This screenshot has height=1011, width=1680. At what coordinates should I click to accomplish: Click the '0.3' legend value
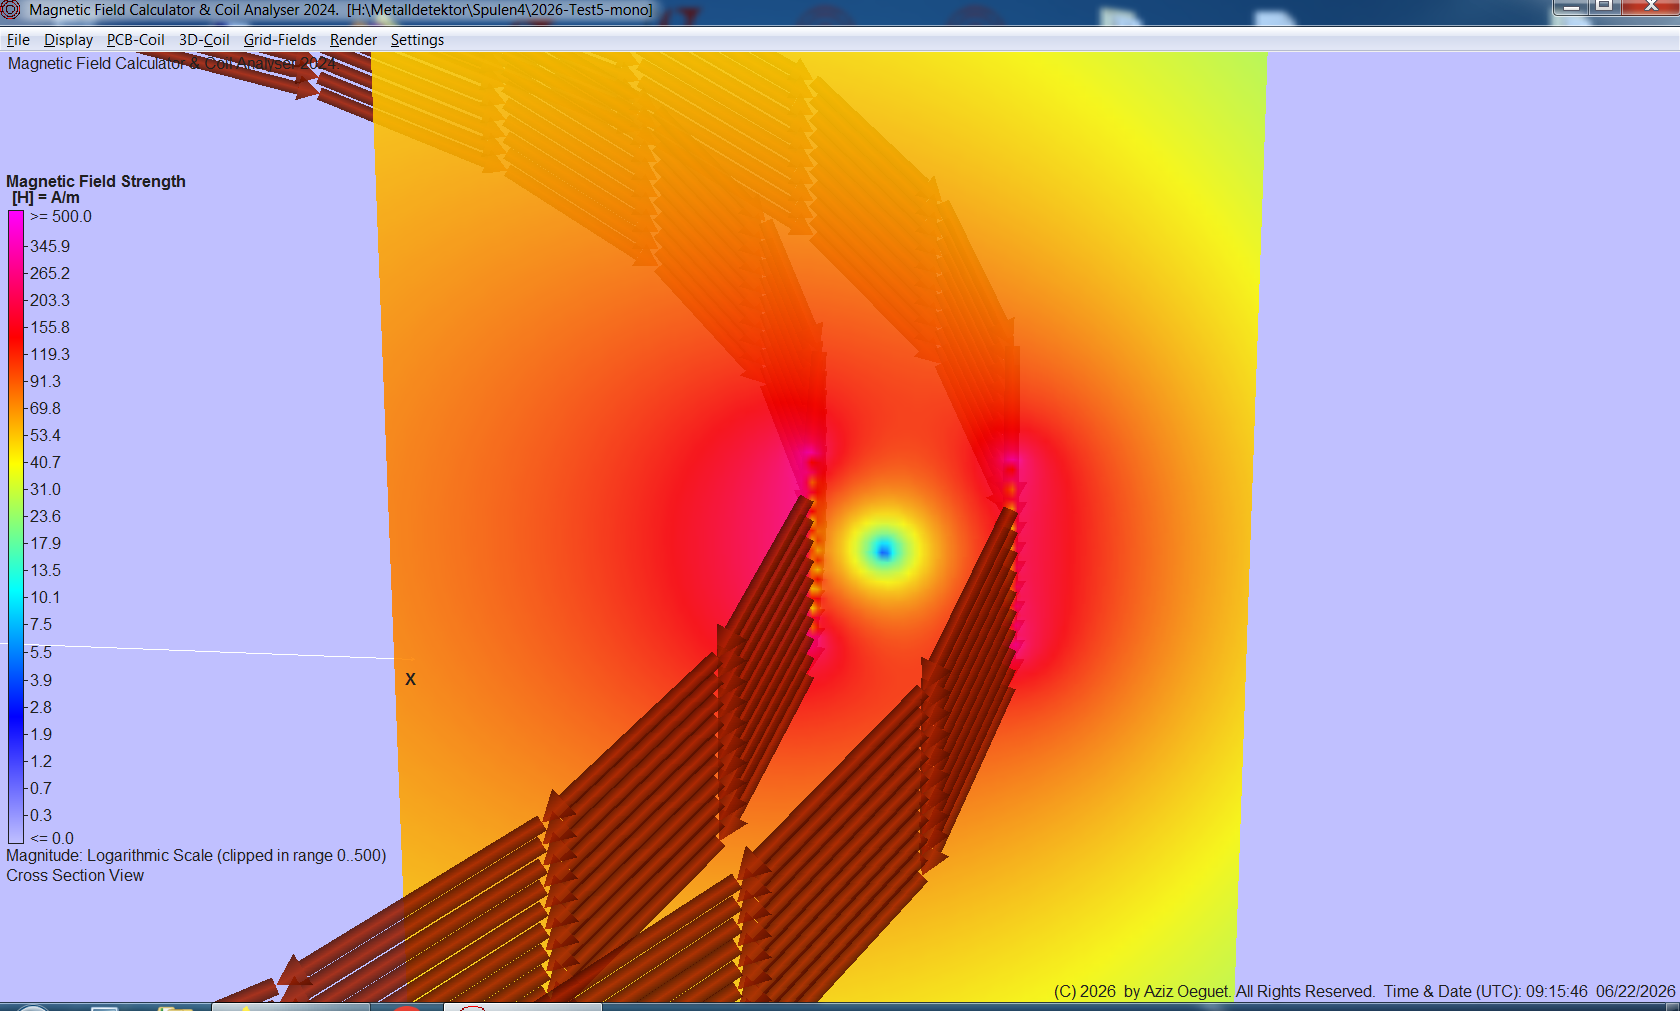pyautogui.click(x=41, y=815)
